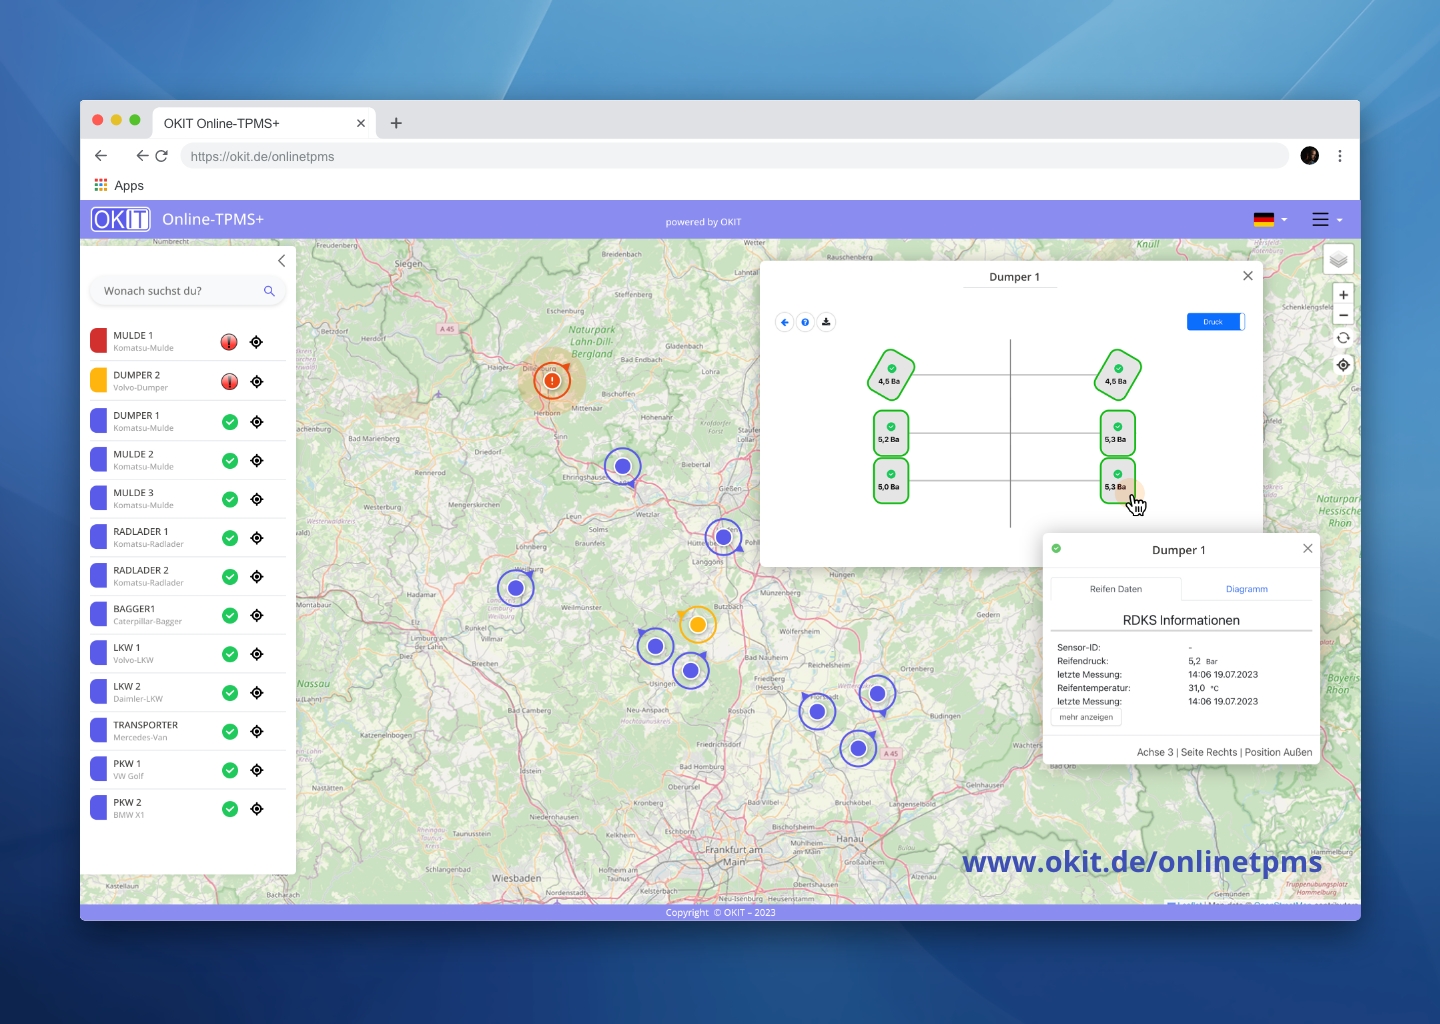Image resolution: width=1440 pixels, height=1024 pixels.
Task: Select DUMPER 2 Volvo-Dumper row
Action: [188, 381]
